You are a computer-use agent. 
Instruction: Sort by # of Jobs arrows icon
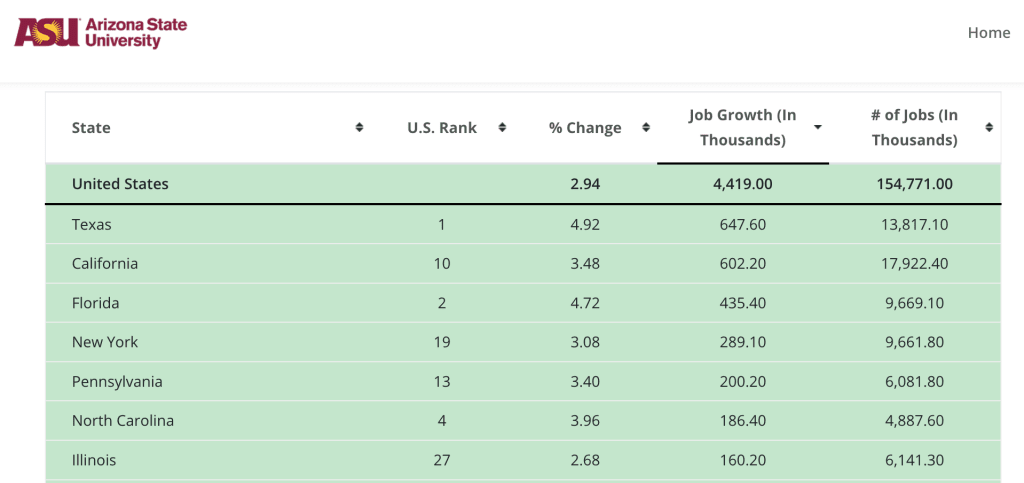click(x=989, y=127)
